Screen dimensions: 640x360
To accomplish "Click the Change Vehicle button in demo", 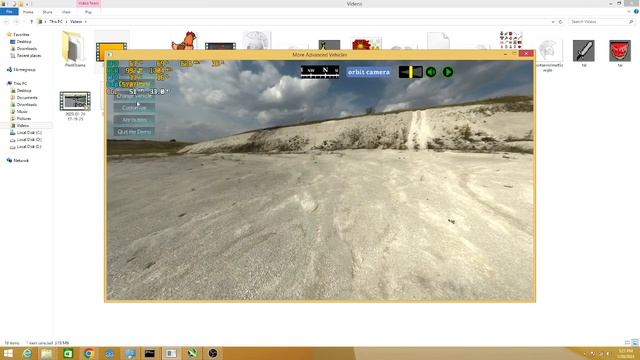I will (134, 96).
